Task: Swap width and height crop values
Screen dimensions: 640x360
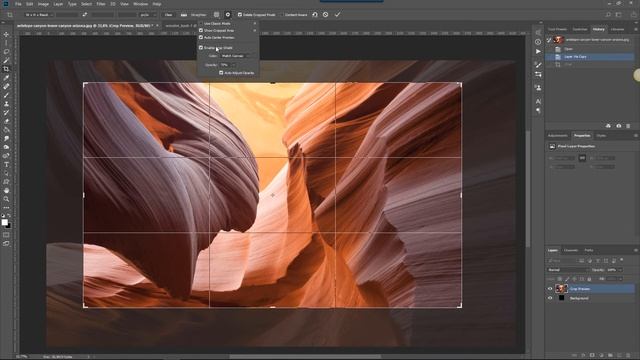Action: click(x=84, y=15)
